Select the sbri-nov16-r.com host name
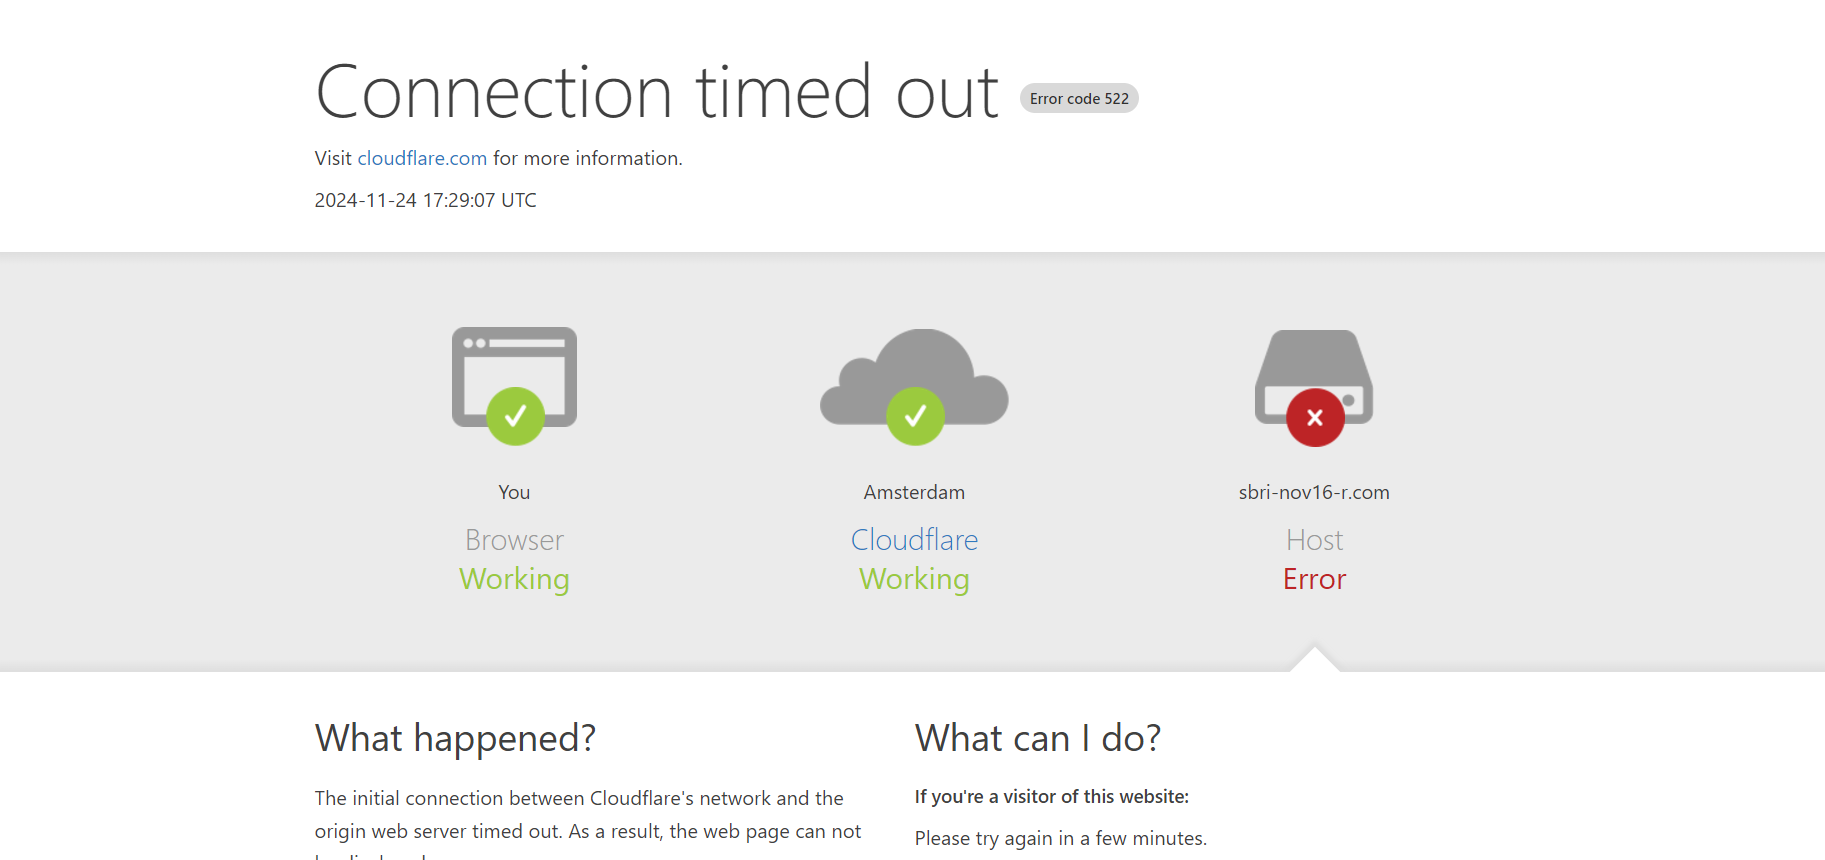Image resolution: width=1825 pixels, height=860 pixels. (x=1314, y=492)
